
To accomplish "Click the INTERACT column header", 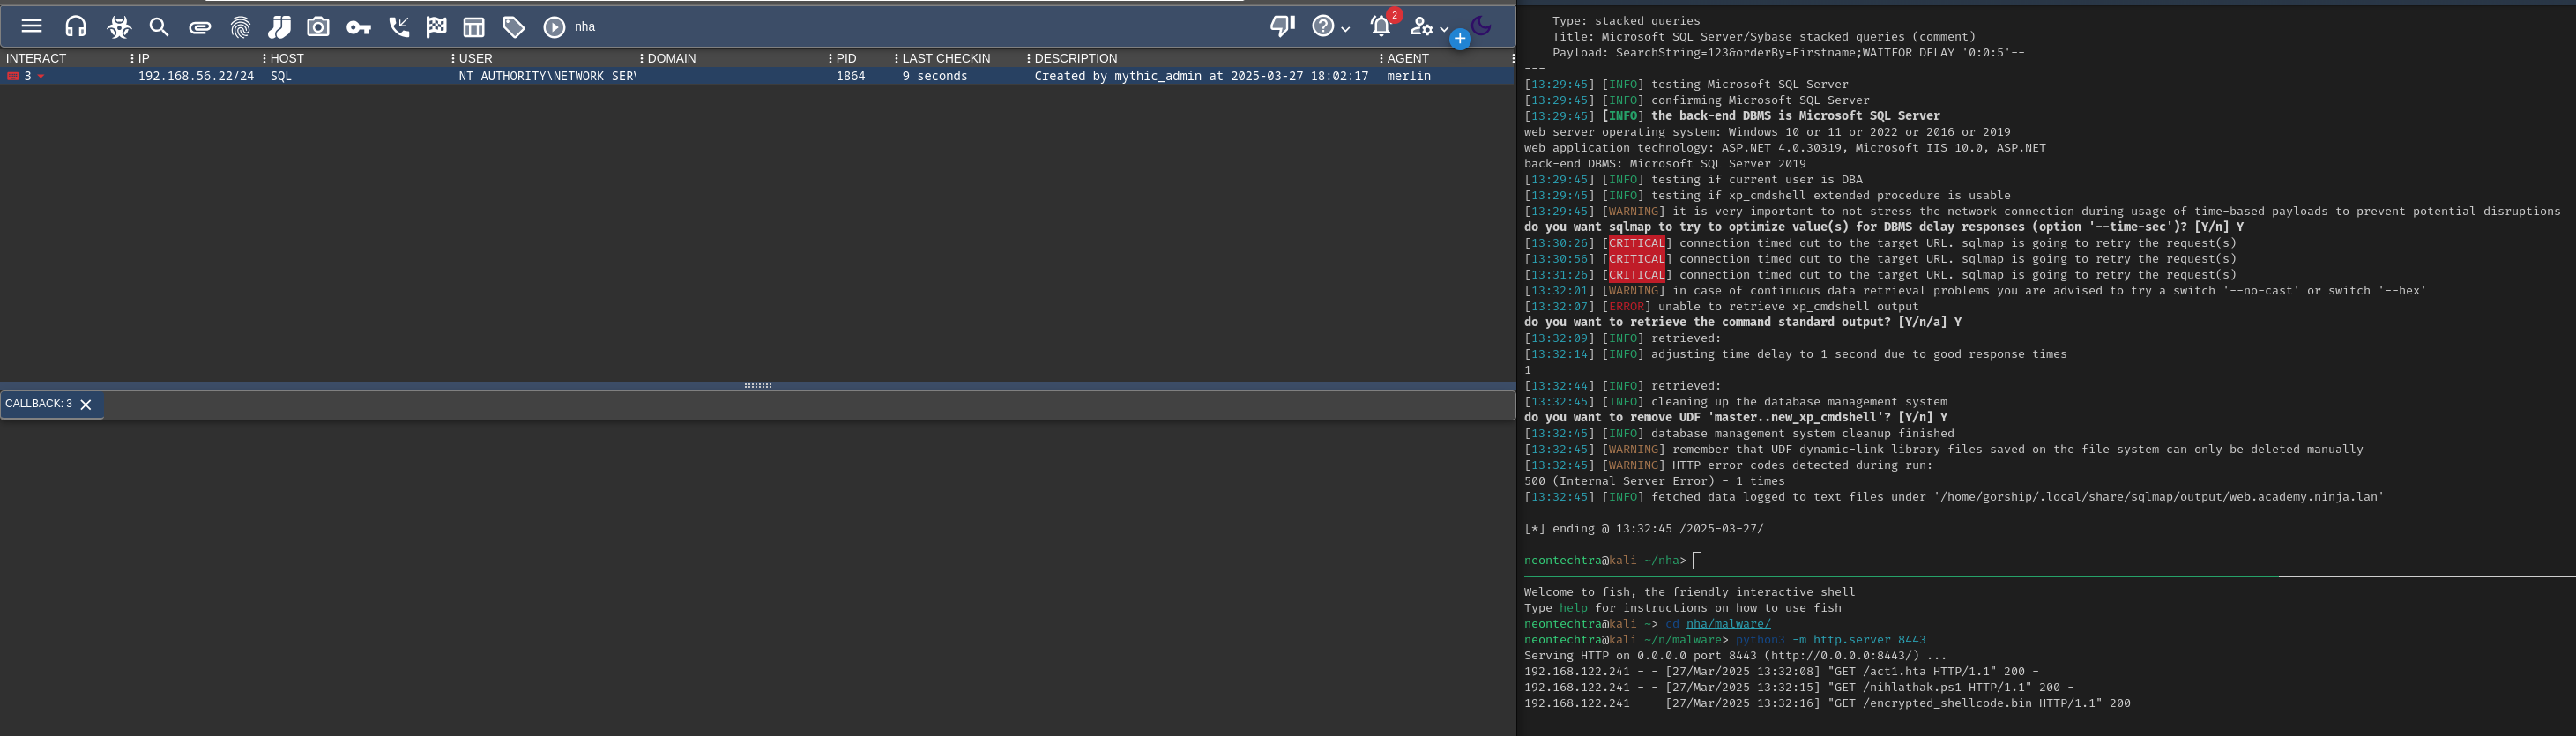I will (36, 59).
